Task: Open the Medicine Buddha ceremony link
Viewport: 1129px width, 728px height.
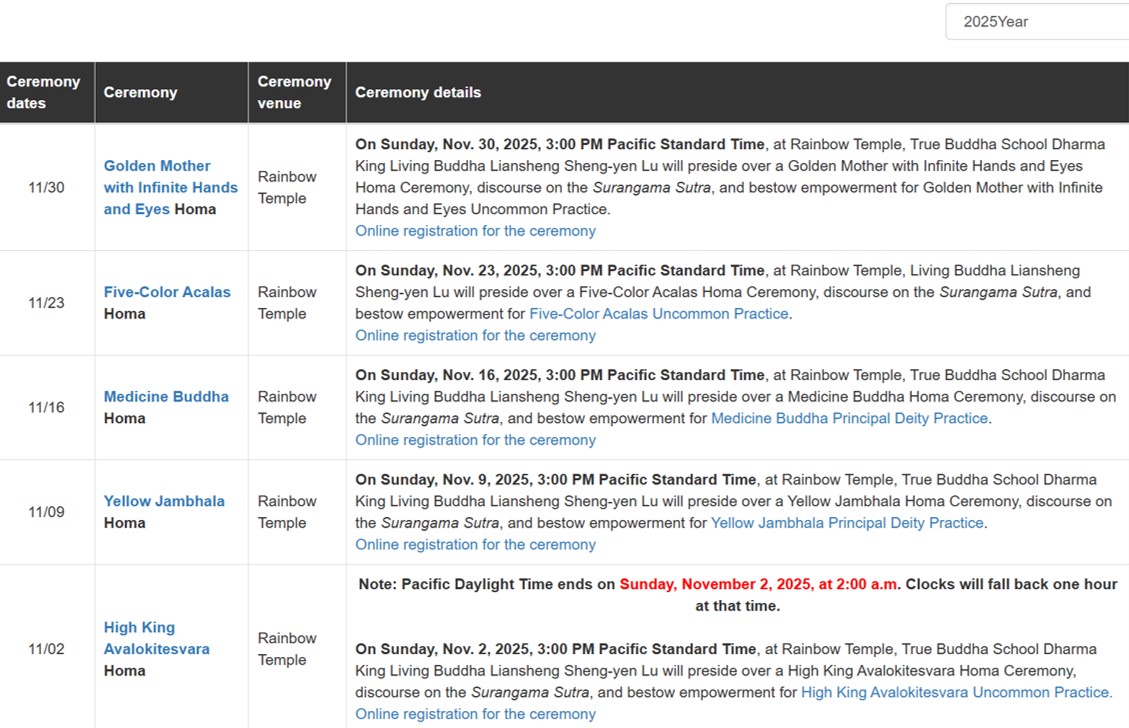Action: tap(166, 396)
